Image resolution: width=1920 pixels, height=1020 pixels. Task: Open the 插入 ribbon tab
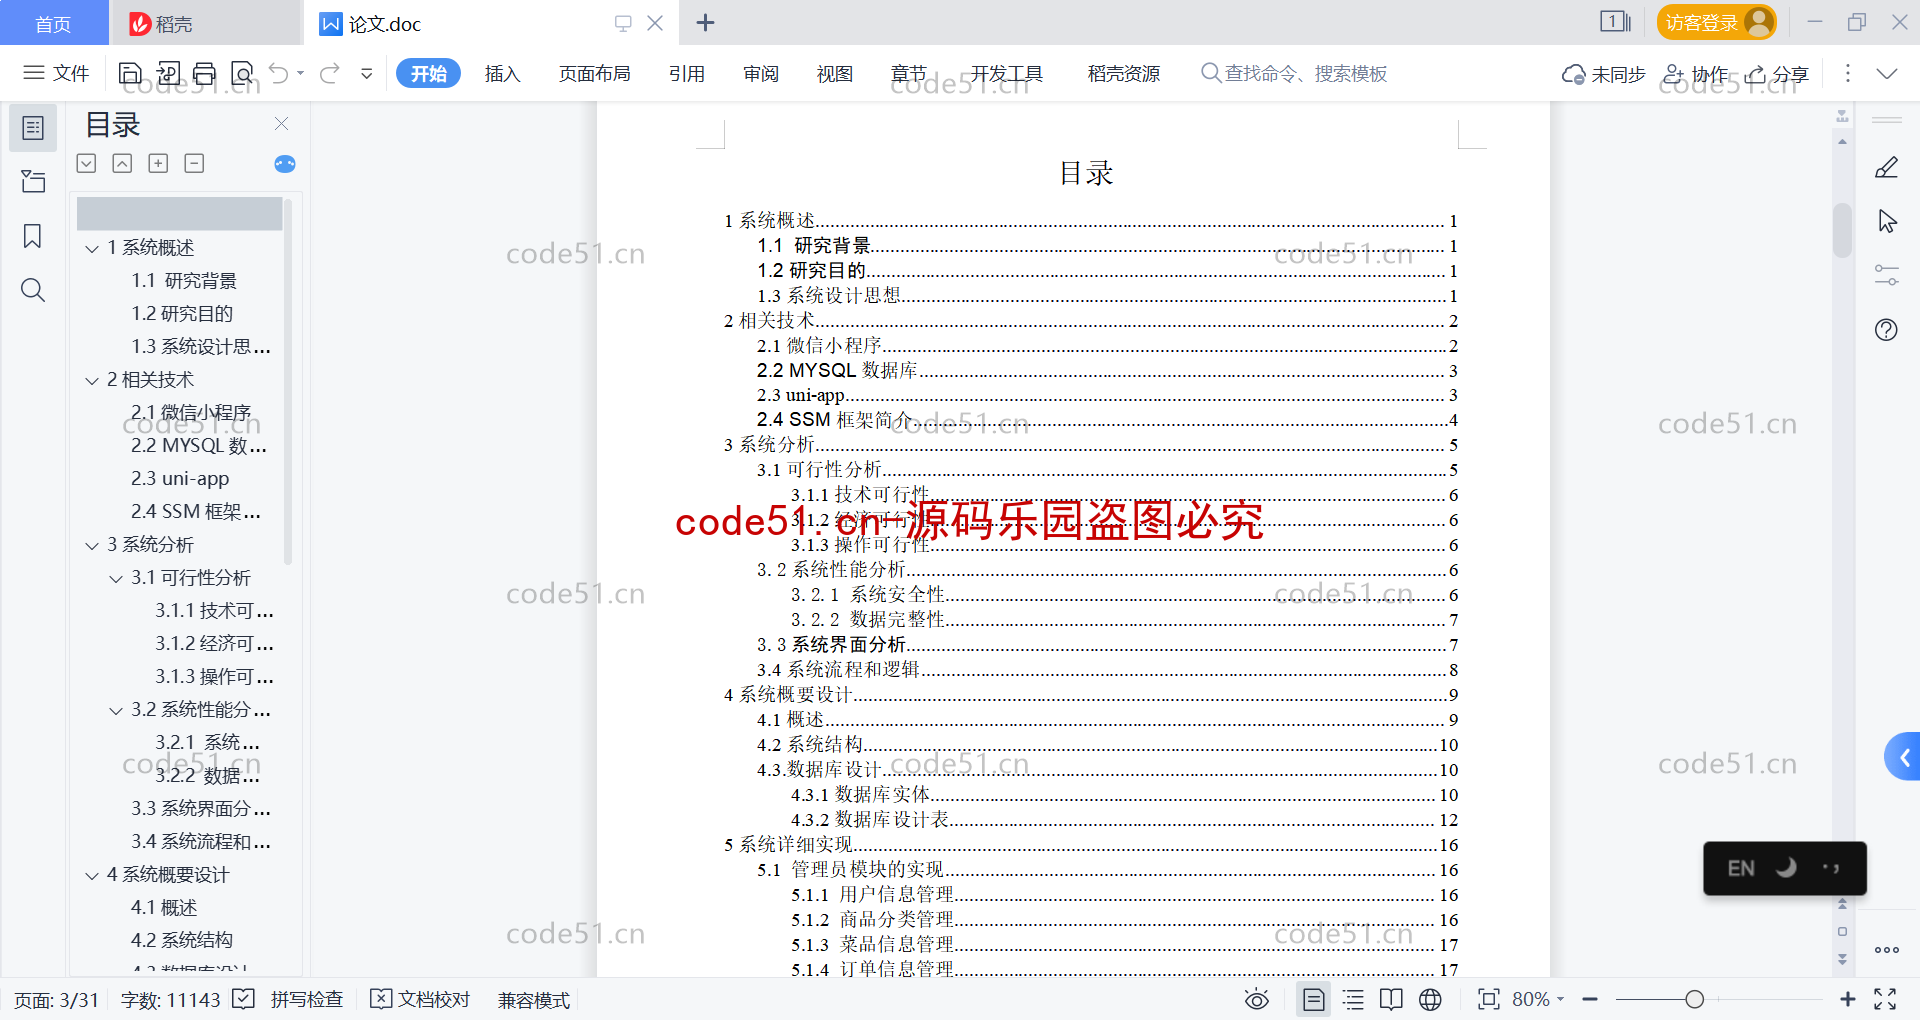point(502,73)
